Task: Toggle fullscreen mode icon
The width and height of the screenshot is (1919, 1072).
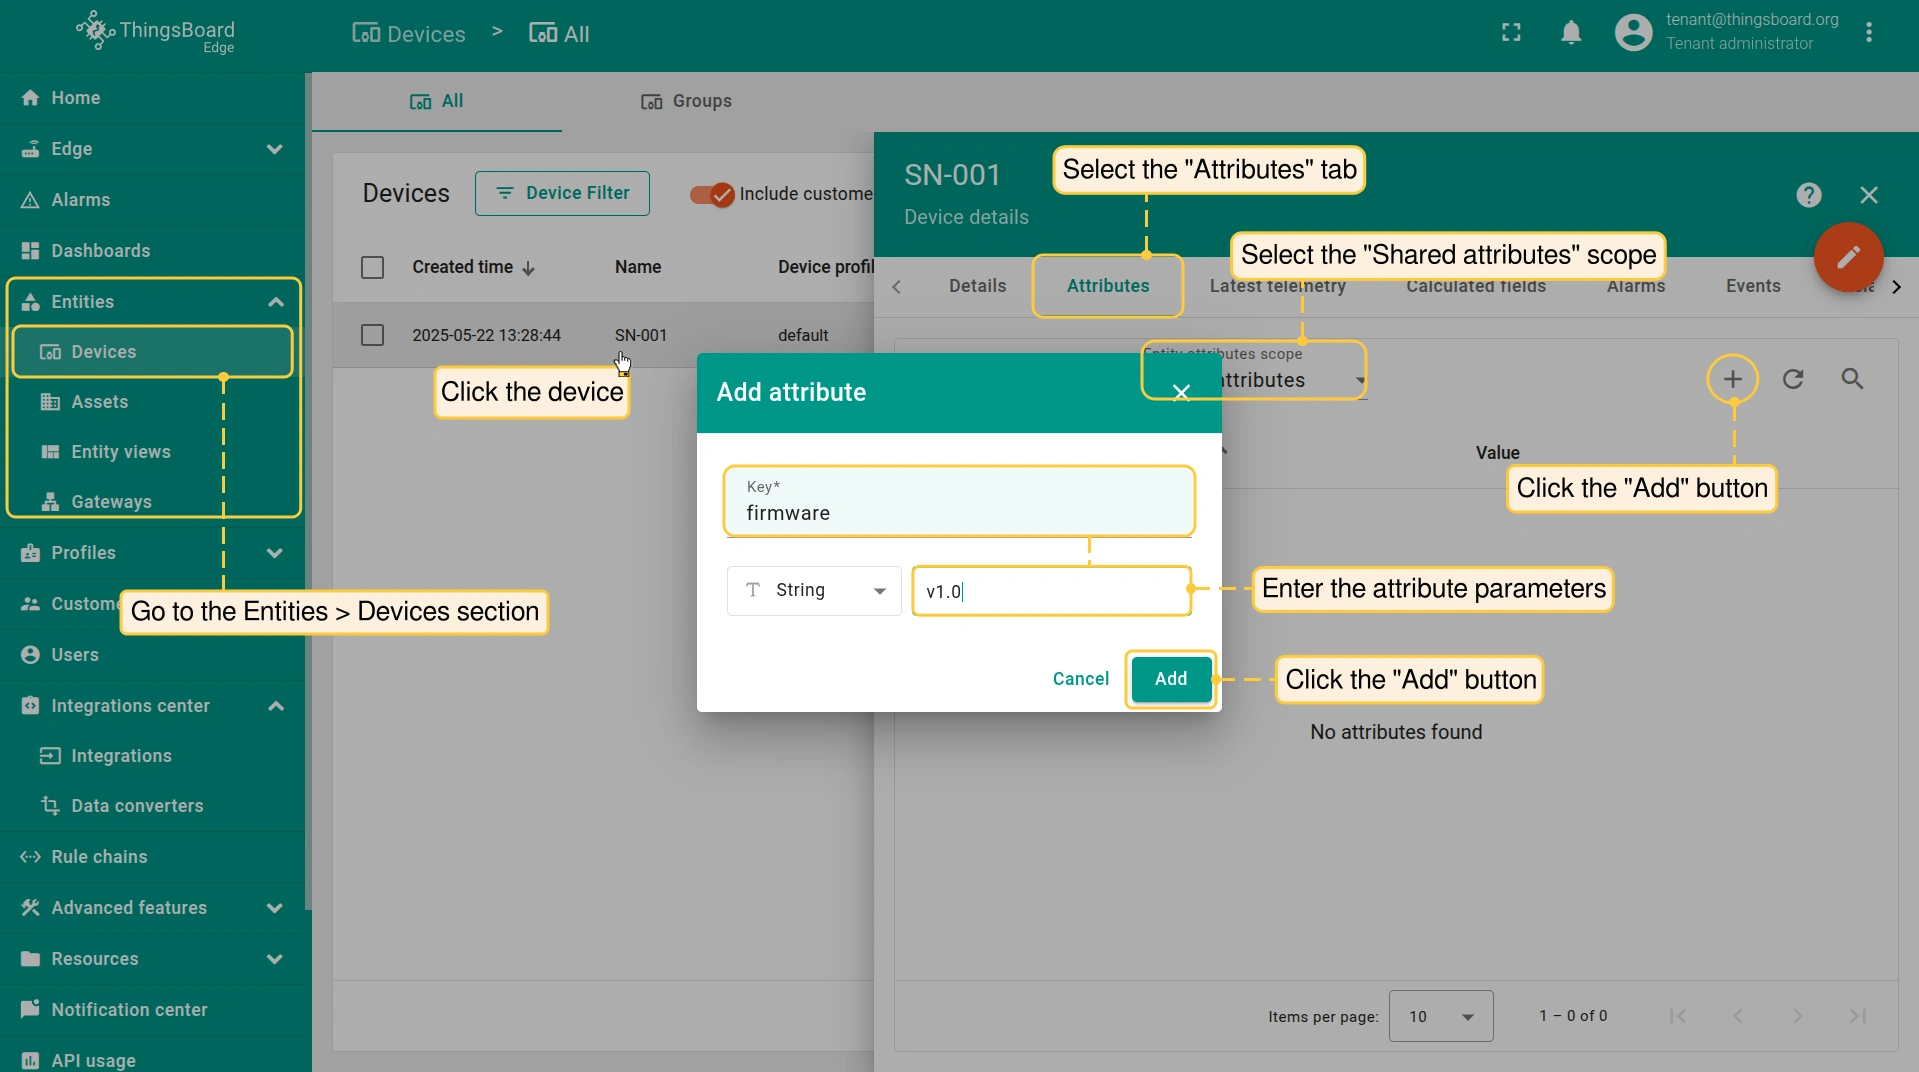Action: pyautogui.click(x=1511, y=33)
